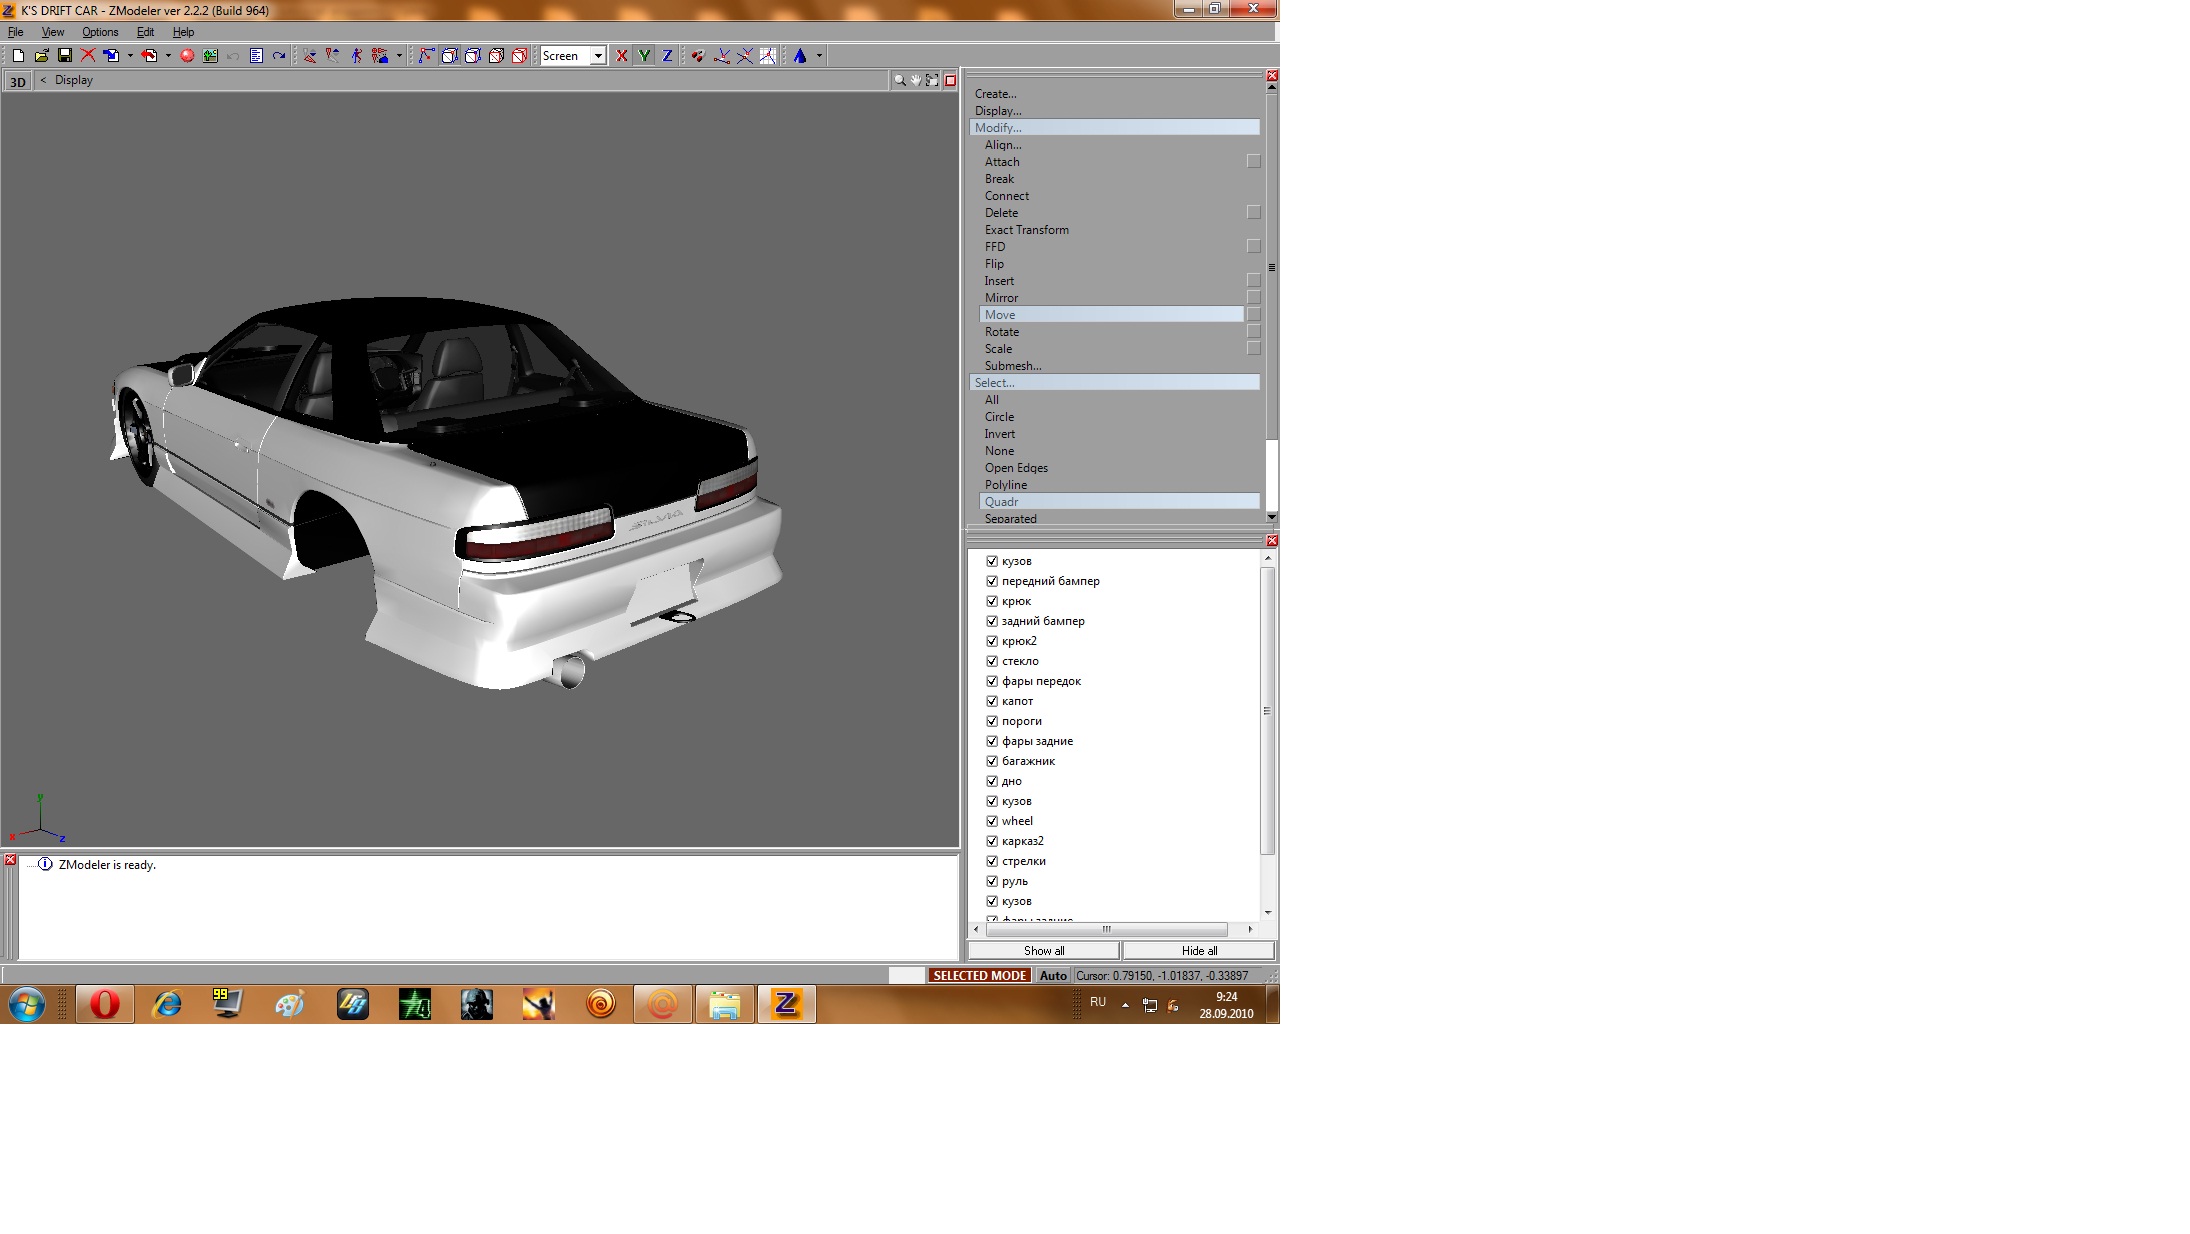
Task: Click the zoom magnifier in viewport header
Action: pos(899,80)
